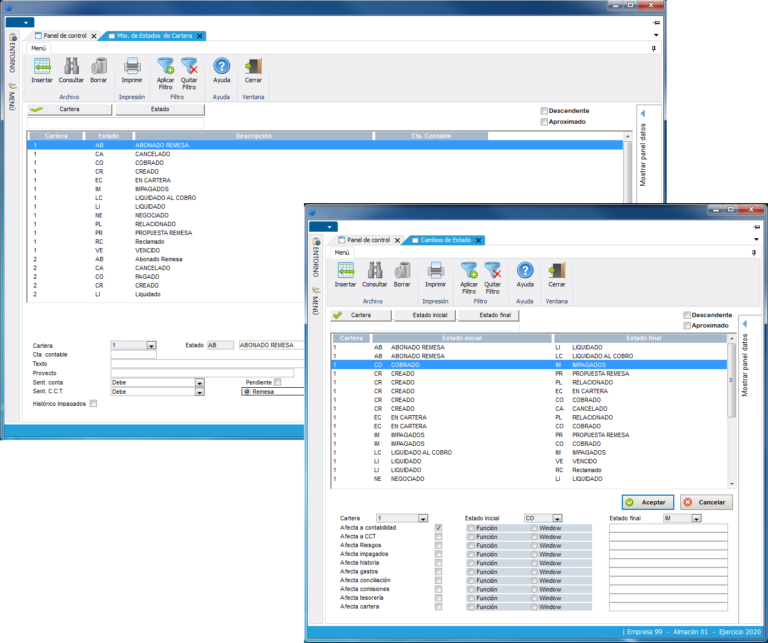
Task: Check Descendente in the Cambios de Estado window
Action: click(x=687, y=315)
